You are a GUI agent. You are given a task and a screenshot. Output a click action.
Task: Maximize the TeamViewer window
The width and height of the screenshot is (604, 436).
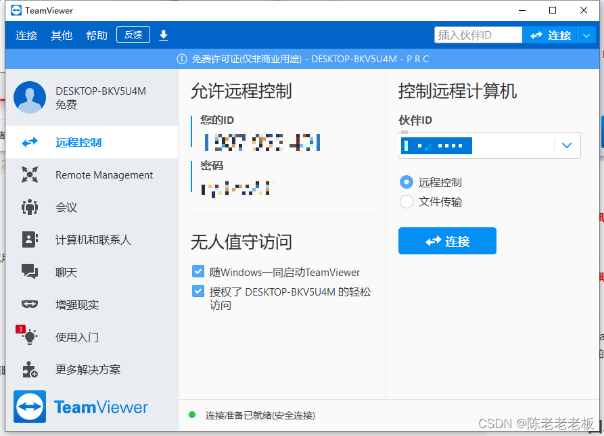click(552, 10)
